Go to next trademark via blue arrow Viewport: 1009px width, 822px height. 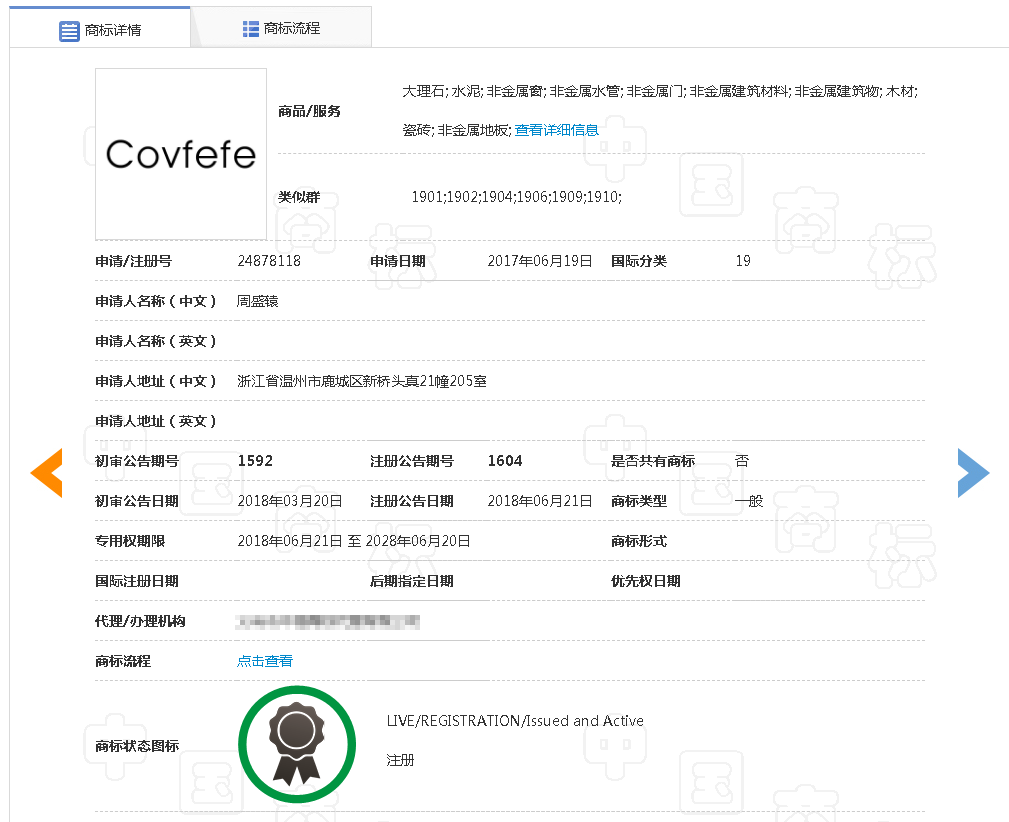(973, 472)
